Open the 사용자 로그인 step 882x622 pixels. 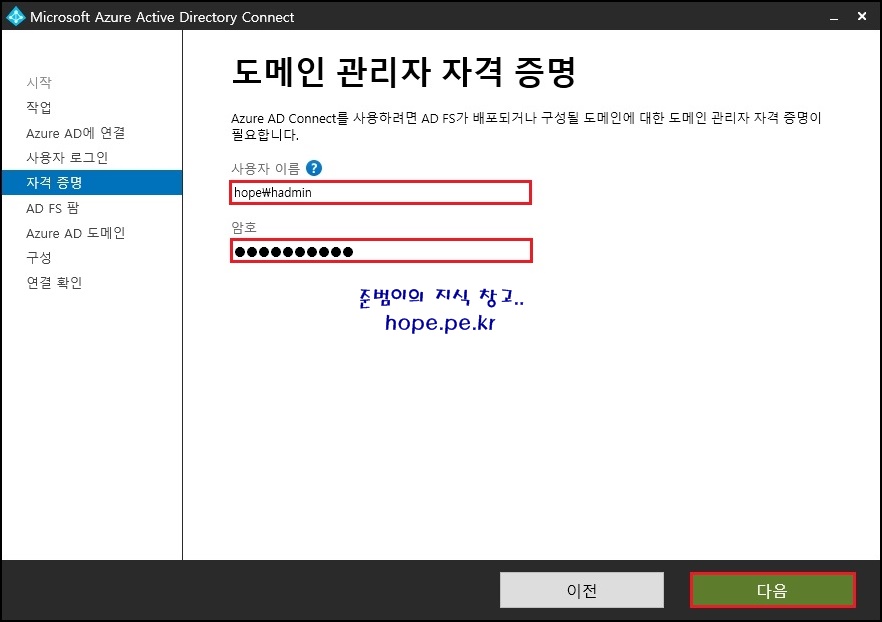67,157
